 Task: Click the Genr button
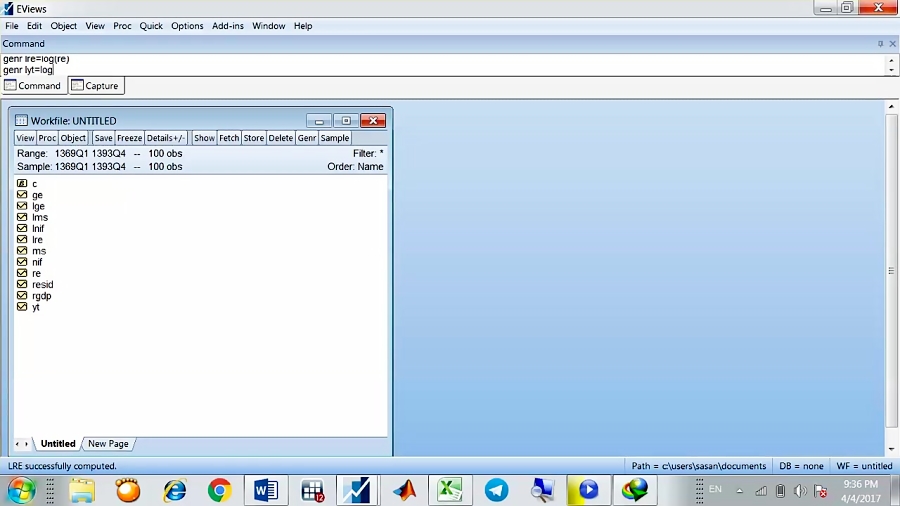(307, 138)
